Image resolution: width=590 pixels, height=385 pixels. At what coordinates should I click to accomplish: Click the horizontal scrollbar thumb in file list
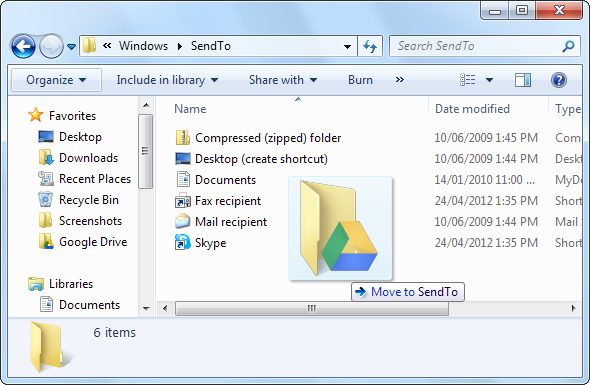(x=312, y=309)
